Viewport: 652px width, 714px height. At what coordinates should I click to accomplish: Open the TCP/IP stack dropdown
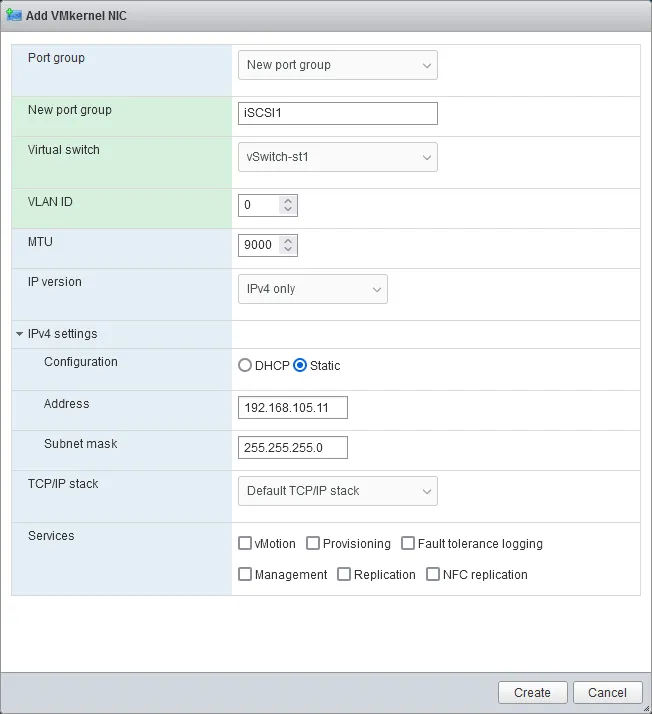coord(337,491)
